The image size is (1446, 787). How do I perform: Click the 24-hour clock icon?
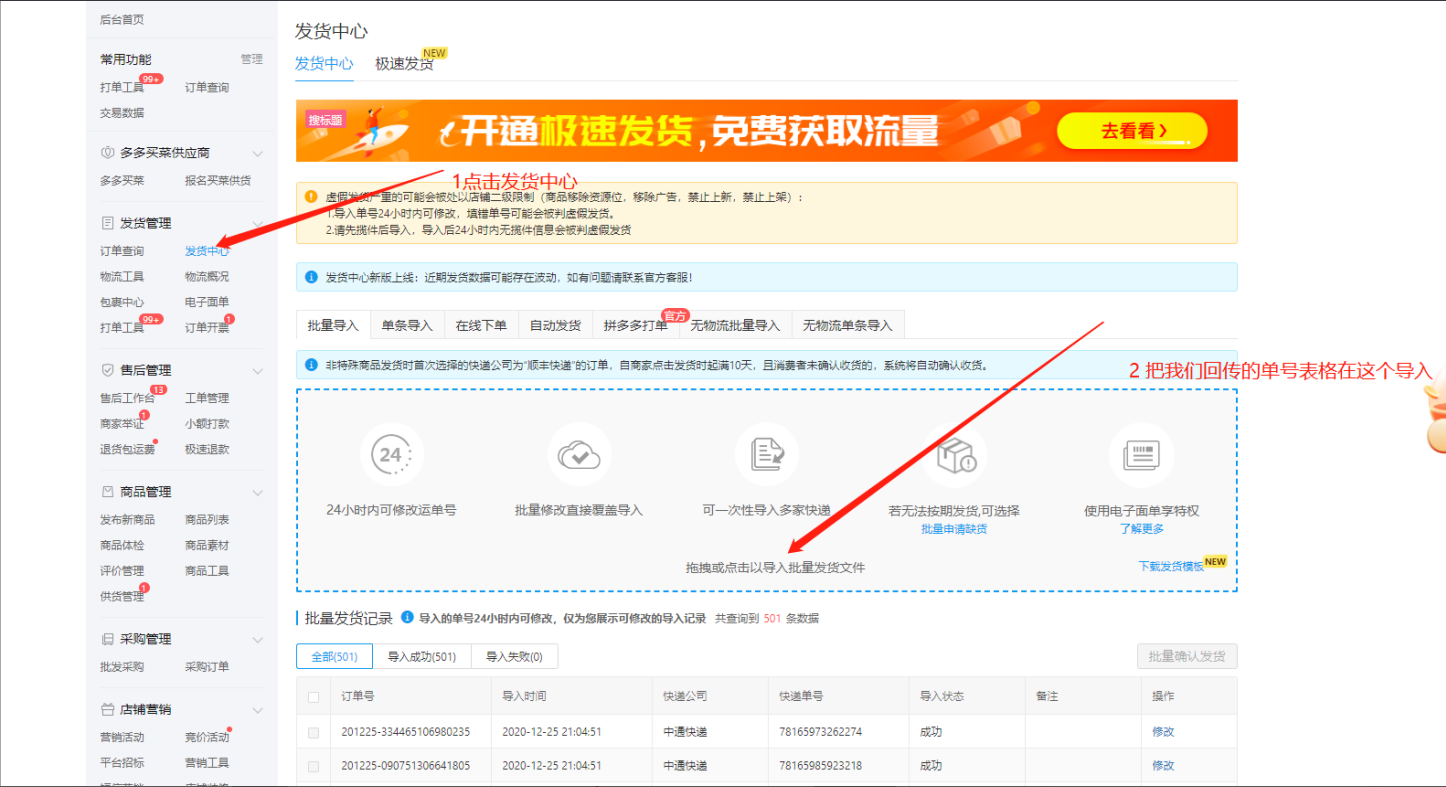pyautogui.click(x=391, y=456)
